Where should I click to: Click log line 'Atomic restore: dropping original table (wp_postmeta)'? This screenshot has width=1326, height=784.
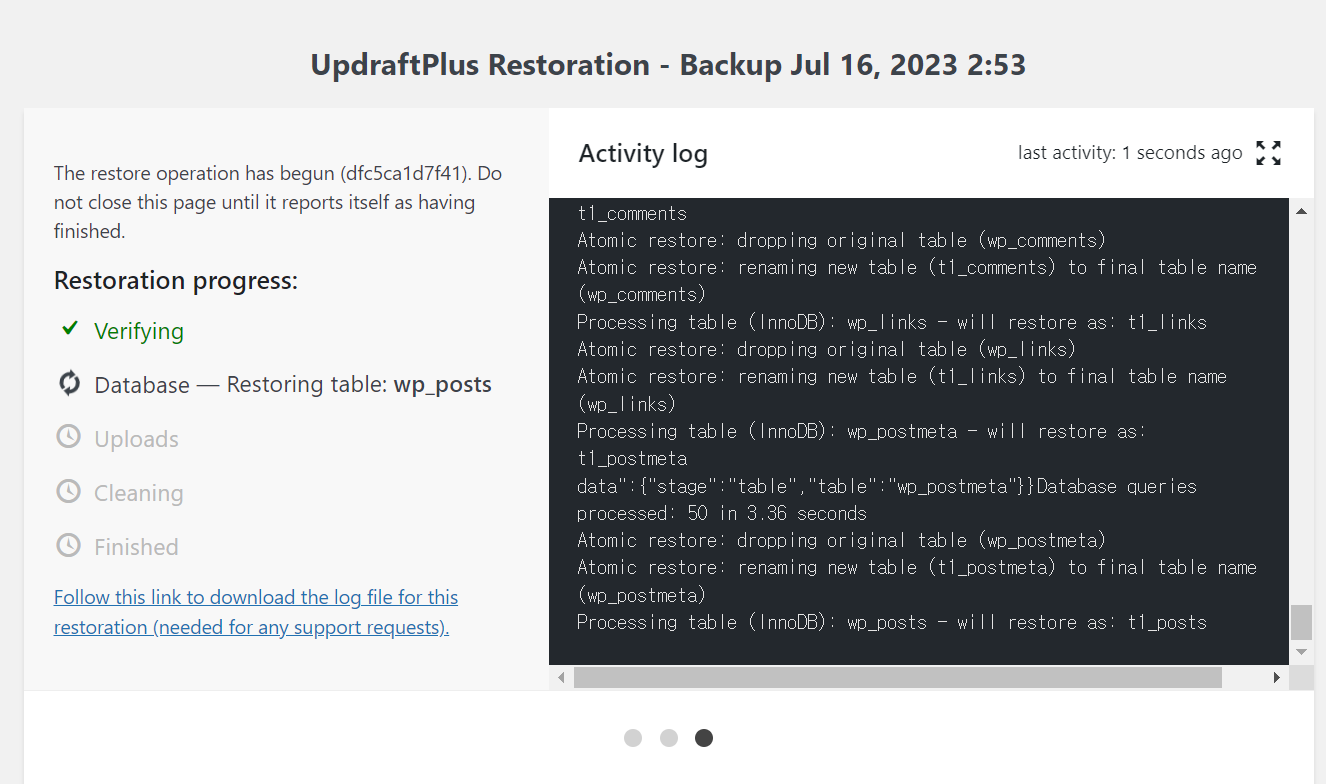click(x=841, y=540)
